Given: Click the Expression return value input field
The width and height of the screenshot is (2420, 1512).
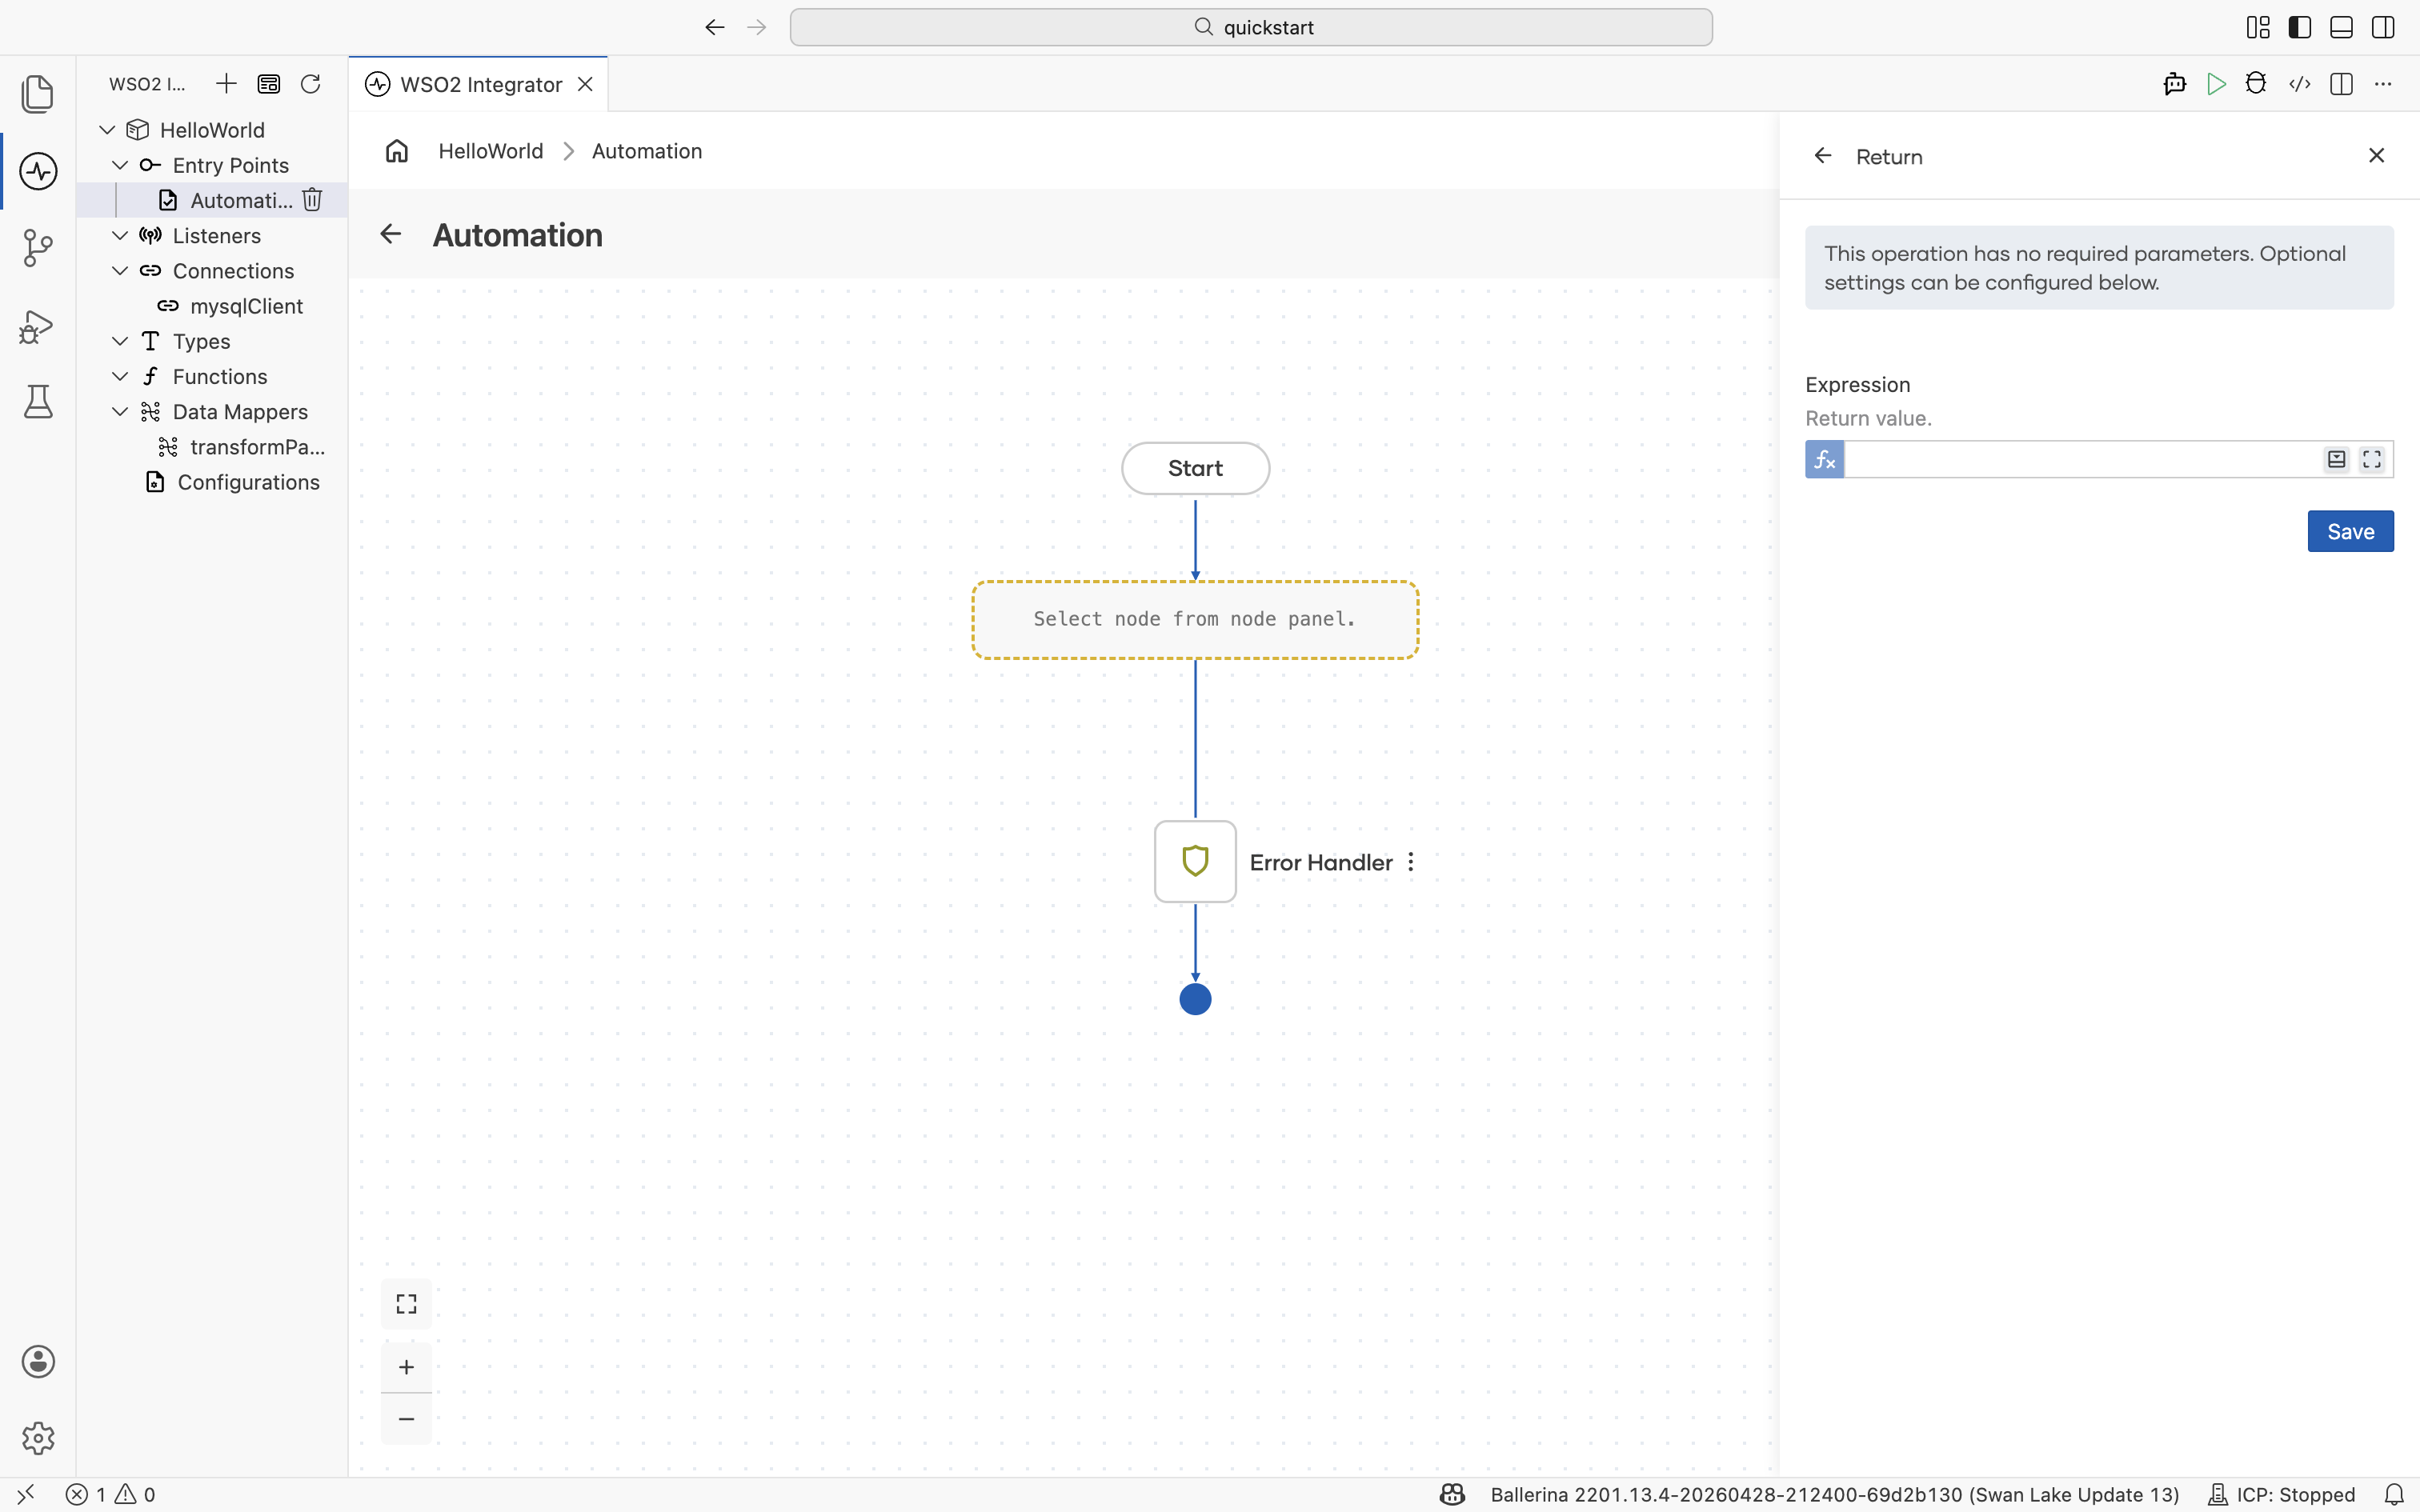Looking at the screenshot, I should (2080, 460).
